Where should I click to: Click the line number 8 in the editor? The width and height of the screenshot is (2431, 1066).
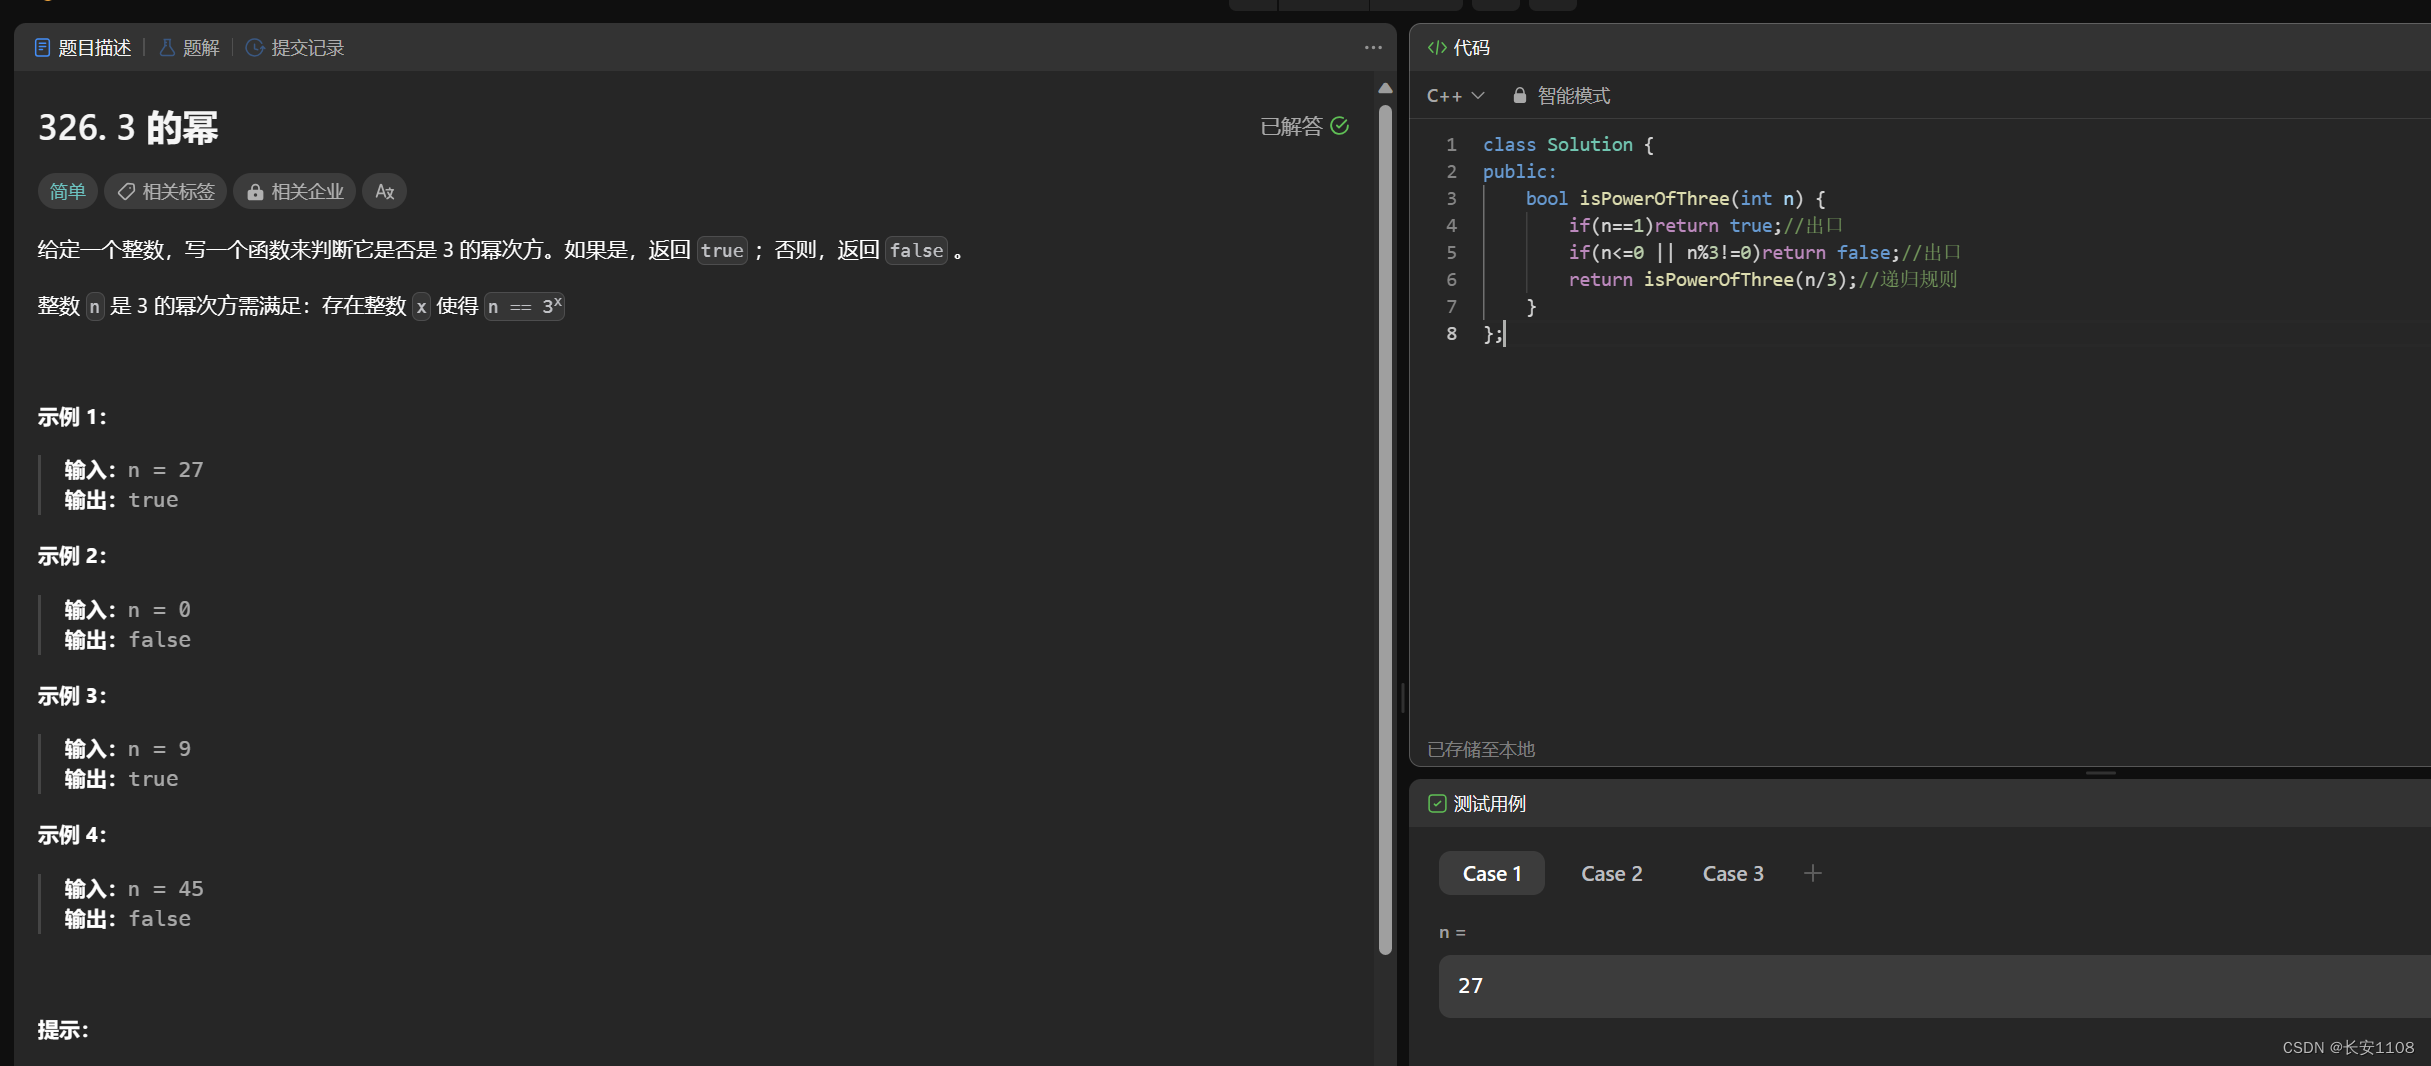[x=1451, y=334]
